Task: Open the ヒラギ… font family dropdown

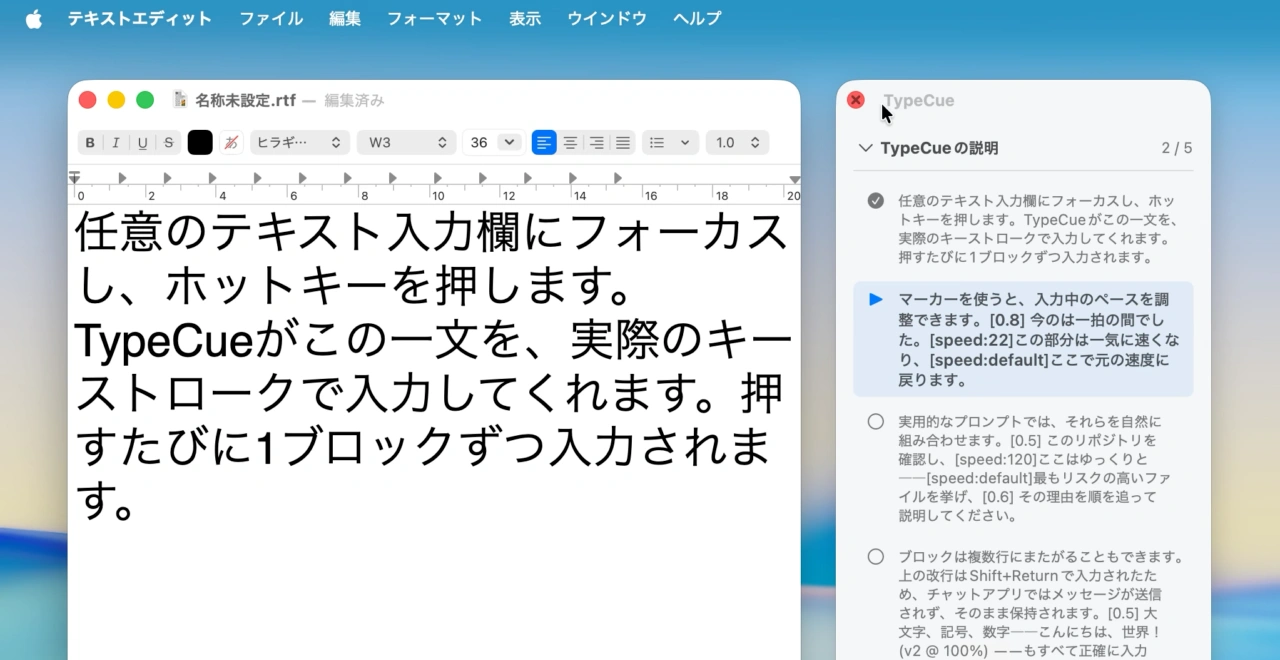Action: tap(300, 143)
